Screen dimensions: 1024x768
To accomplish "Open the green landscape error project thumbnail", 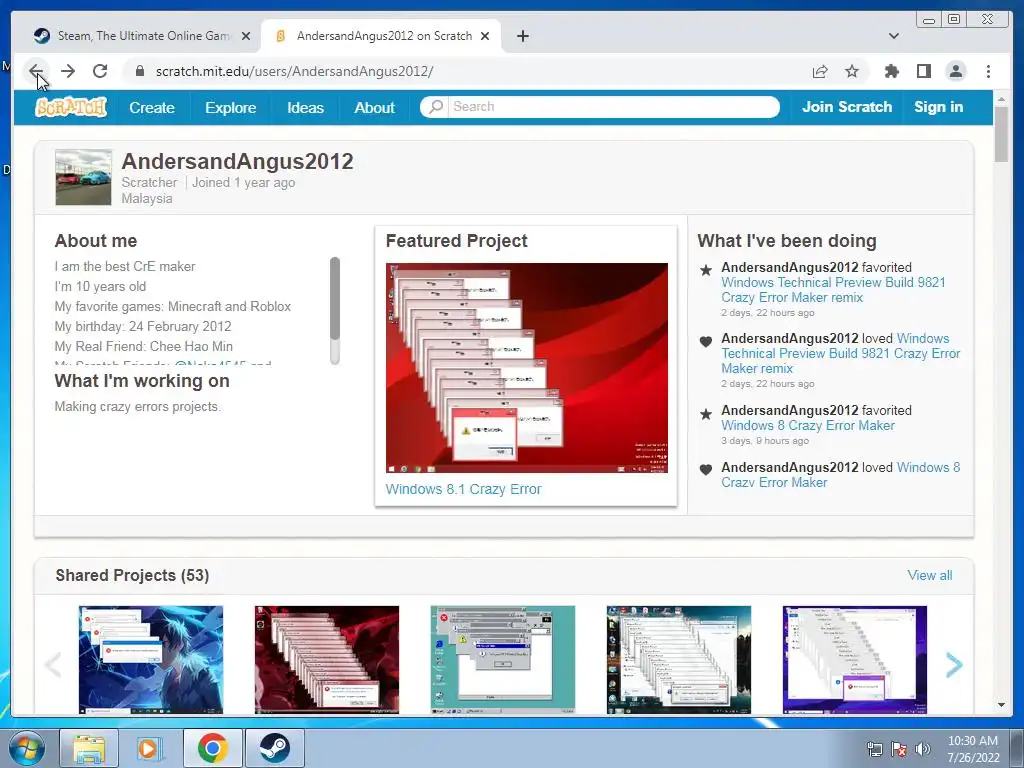I will 679,660.
